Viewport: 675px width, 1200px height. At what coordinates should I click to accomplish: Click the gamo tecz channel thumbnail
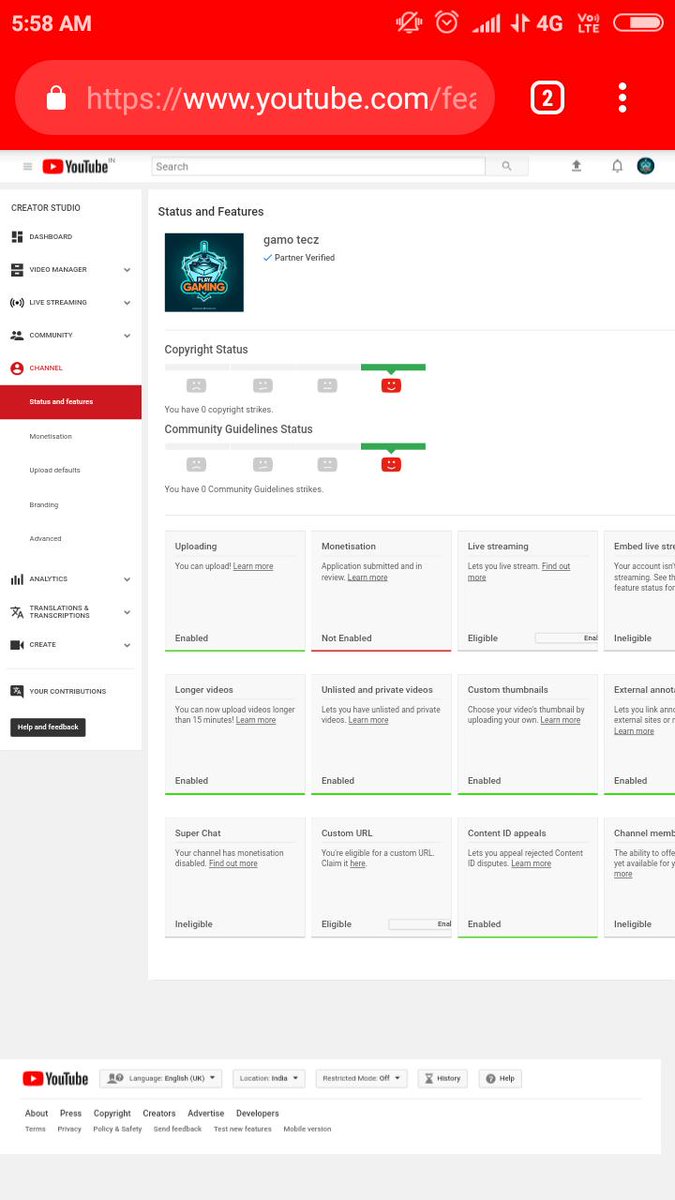(204, 272)
